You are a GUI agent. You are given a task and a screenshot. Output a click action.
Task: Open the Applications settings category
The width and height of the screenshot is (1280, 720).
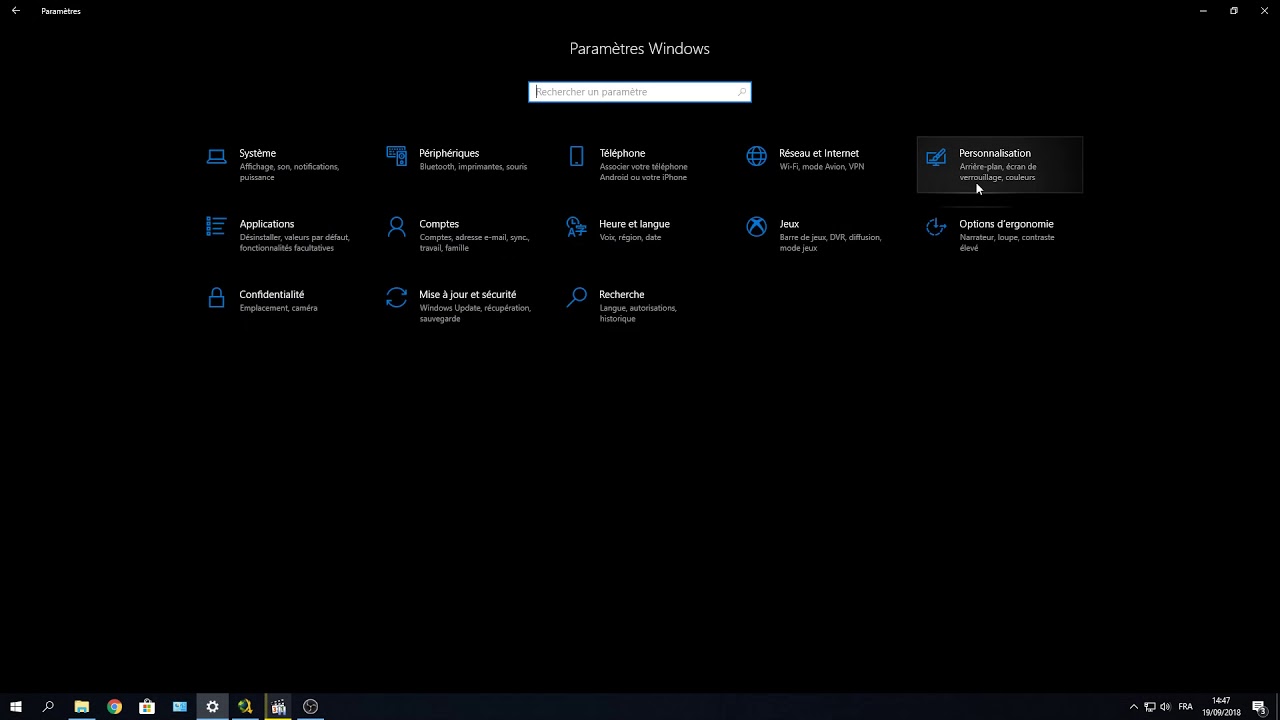tap(281, 235)
